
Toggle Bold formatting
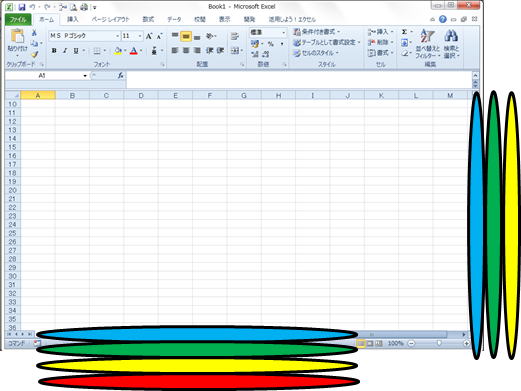pyautogui.click(x=54, y=51)
